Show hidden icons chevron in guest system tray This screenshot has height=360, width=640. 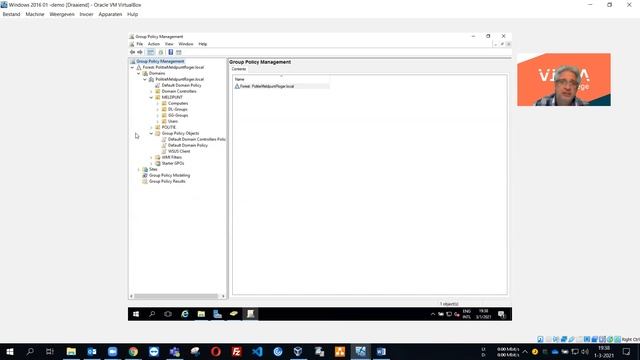point(433,314)
